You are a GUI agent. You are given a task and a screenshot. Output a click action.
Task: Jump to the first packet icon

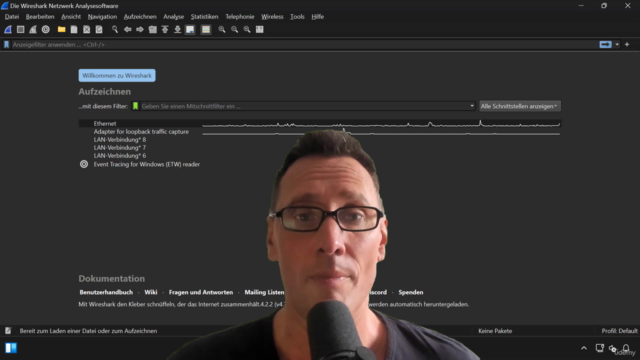[165, 29]
